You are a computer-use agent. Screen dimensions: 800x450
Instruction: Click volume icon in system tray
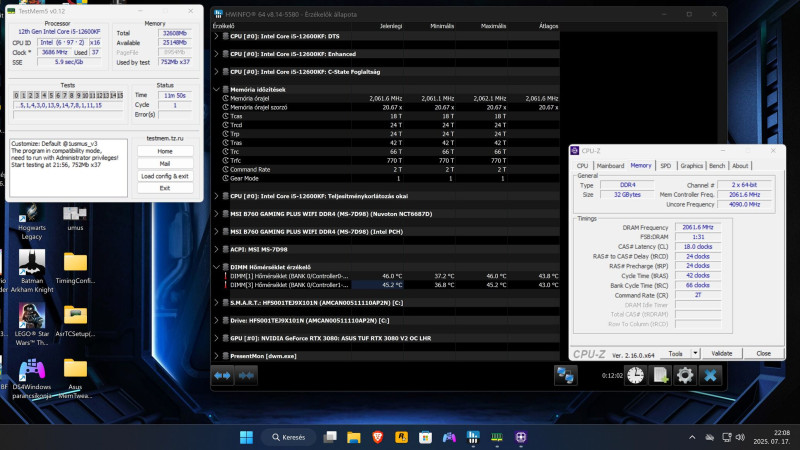point(740,437)
